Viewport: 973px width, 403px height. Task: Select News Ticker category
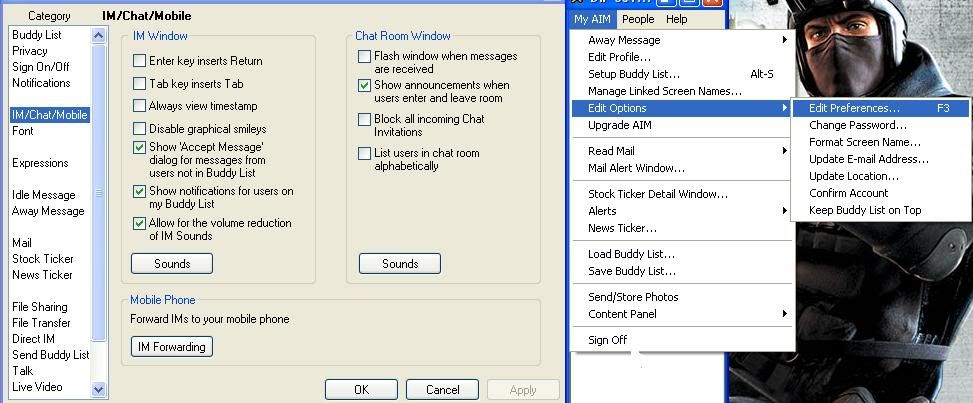click(42, 274)
